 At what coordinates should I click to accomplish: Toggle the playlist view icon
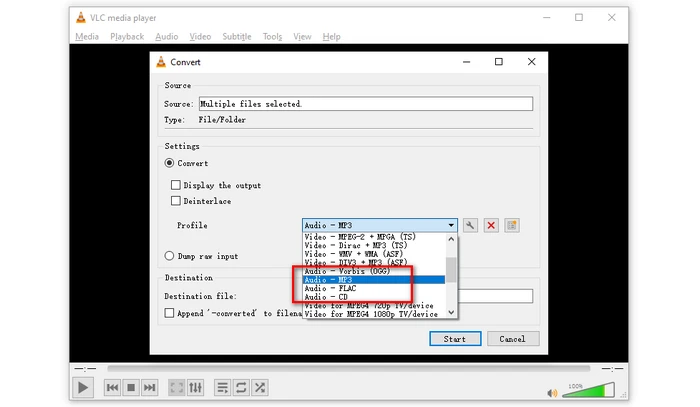(222, 387)
